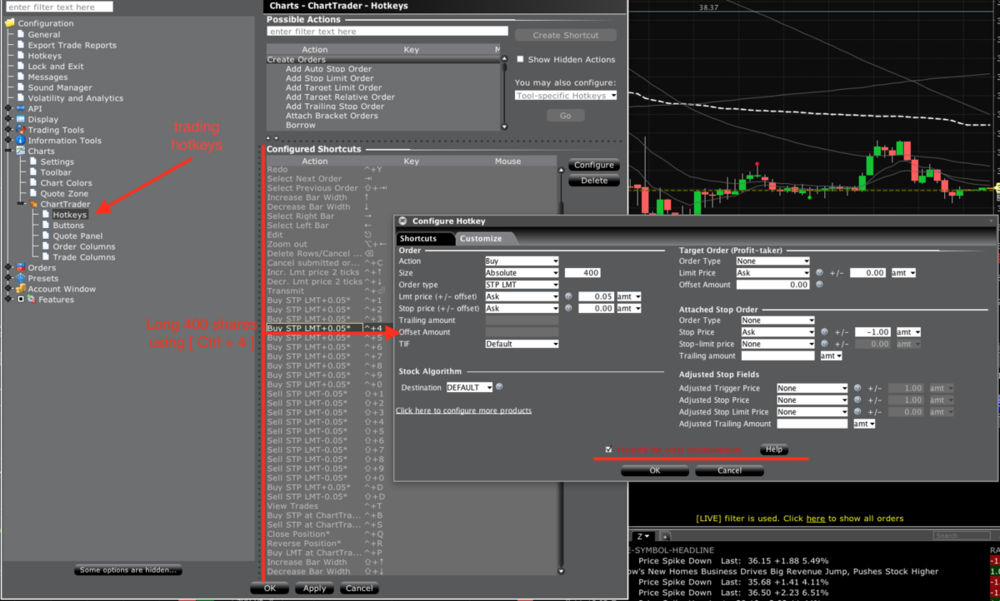Viewport: 1000px width, 601px height.
Task: Click the ChartTrader node icon
Action: pyautogui.click(x=34, y=204)
